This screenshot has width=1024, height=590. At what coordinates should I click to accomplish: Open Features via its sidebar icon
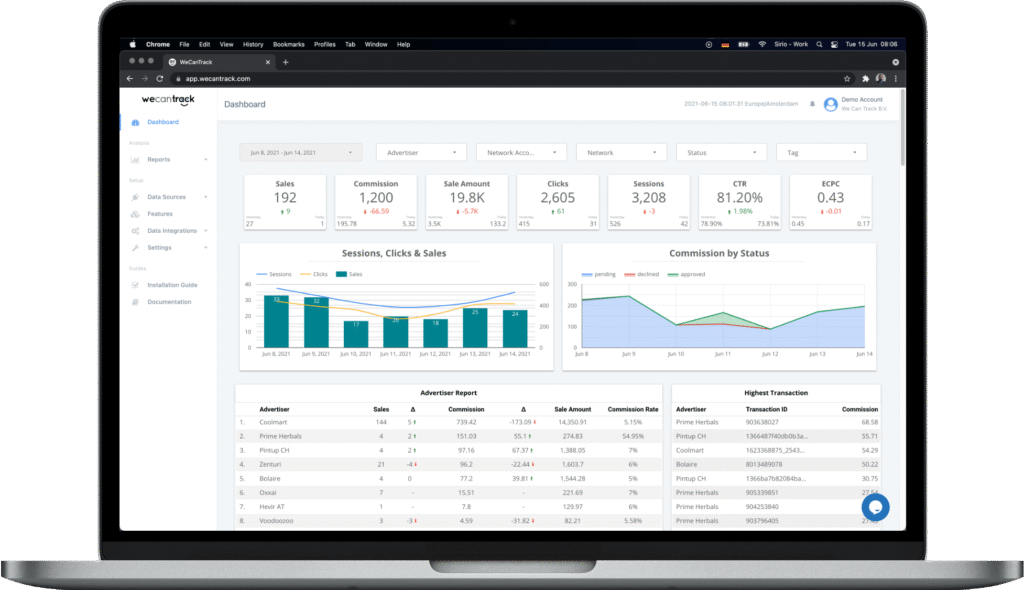135,214
